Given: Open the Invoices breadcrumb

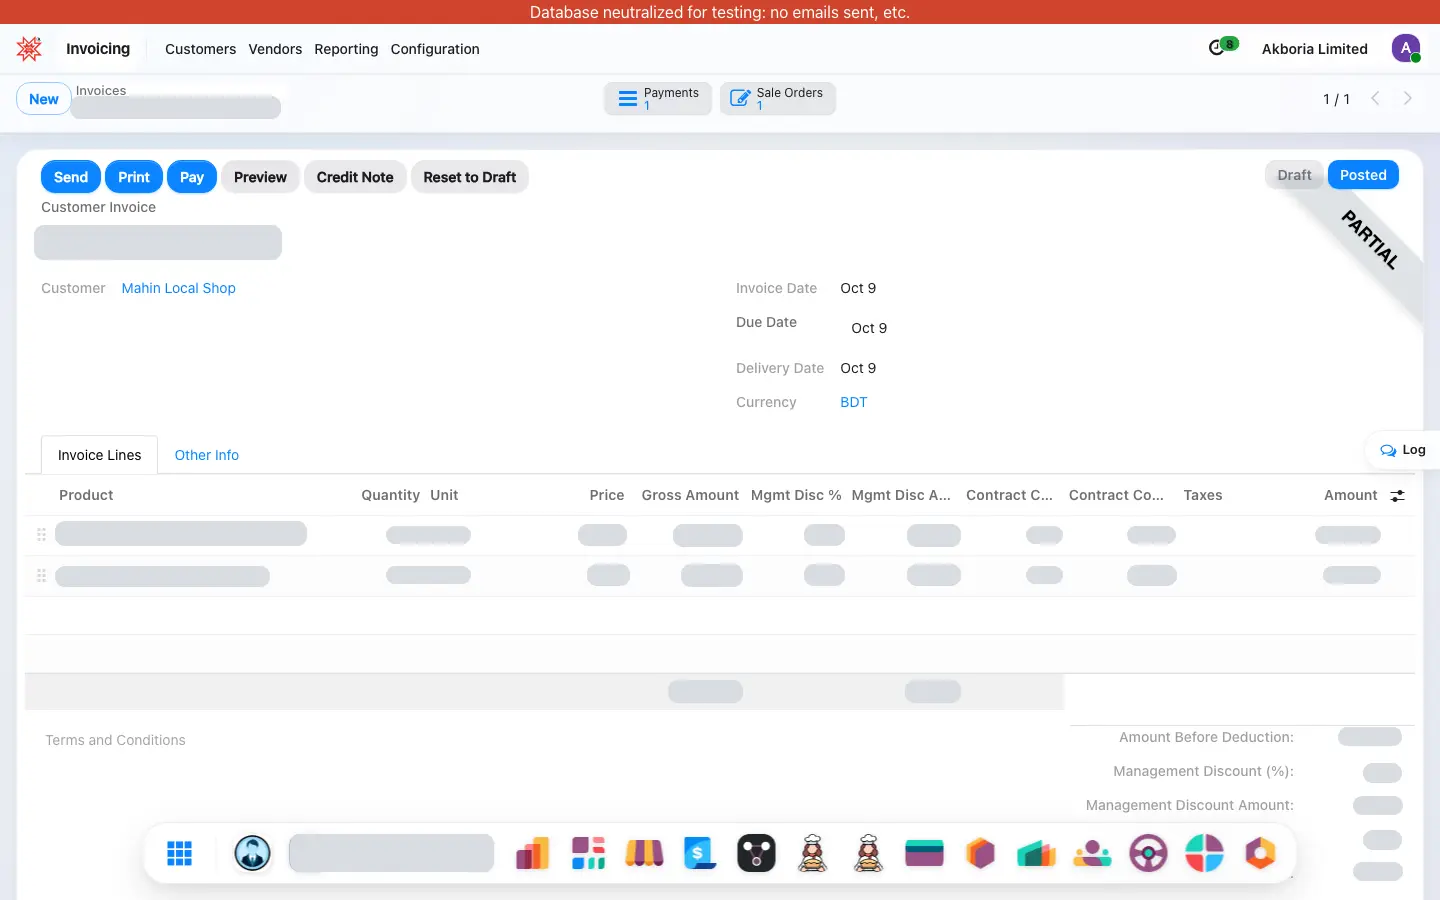Looking at the screenshot, I should pyautogui.click(x=101, y=90).
